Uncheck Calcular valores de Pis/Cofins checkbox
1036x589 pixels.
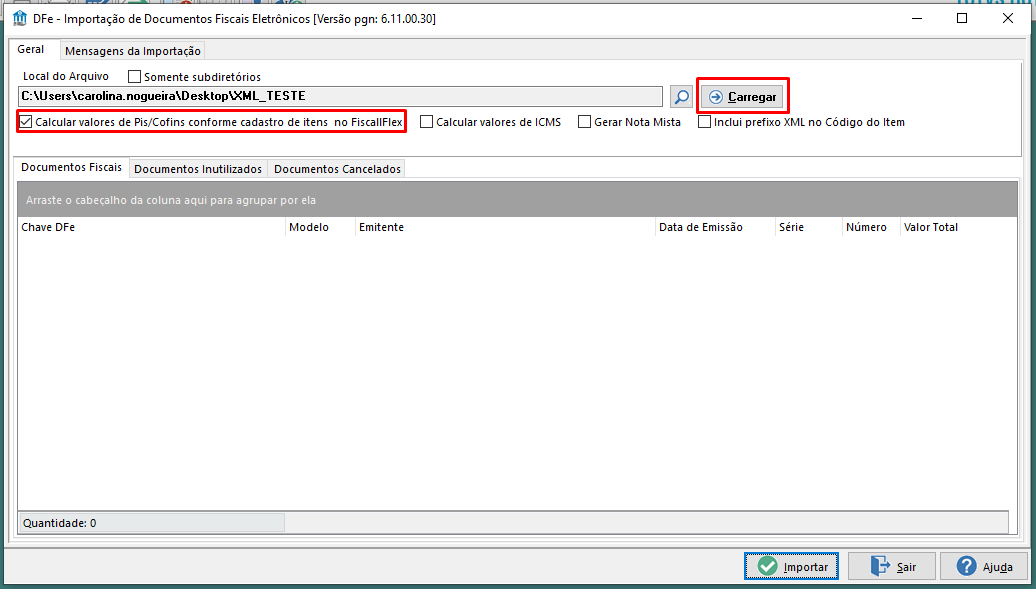click(26, 122)
